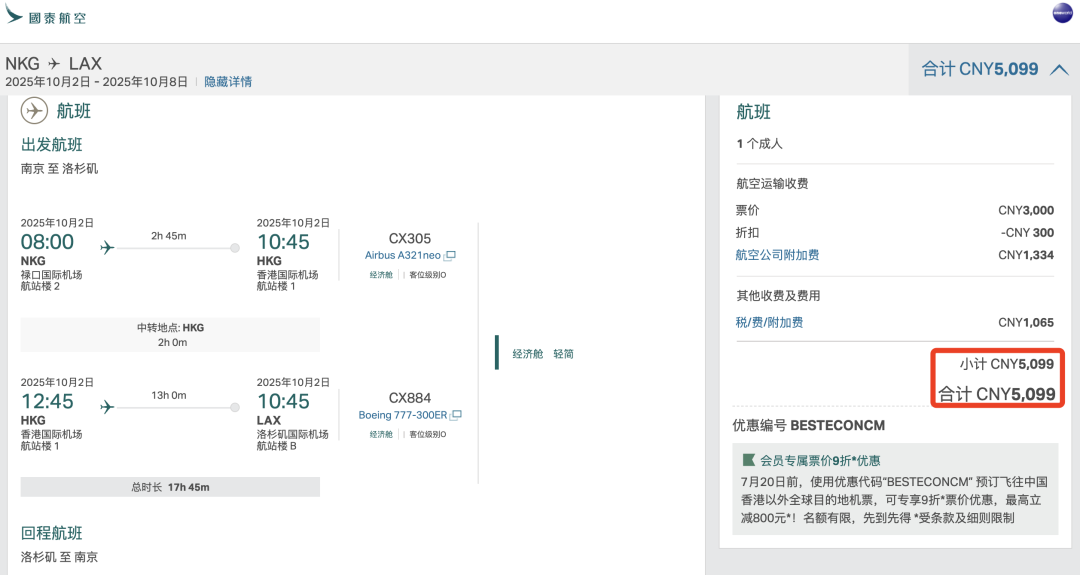
Task: Open Boeing 777-300ER aircraft details link
Action: (x=402, y=415)
